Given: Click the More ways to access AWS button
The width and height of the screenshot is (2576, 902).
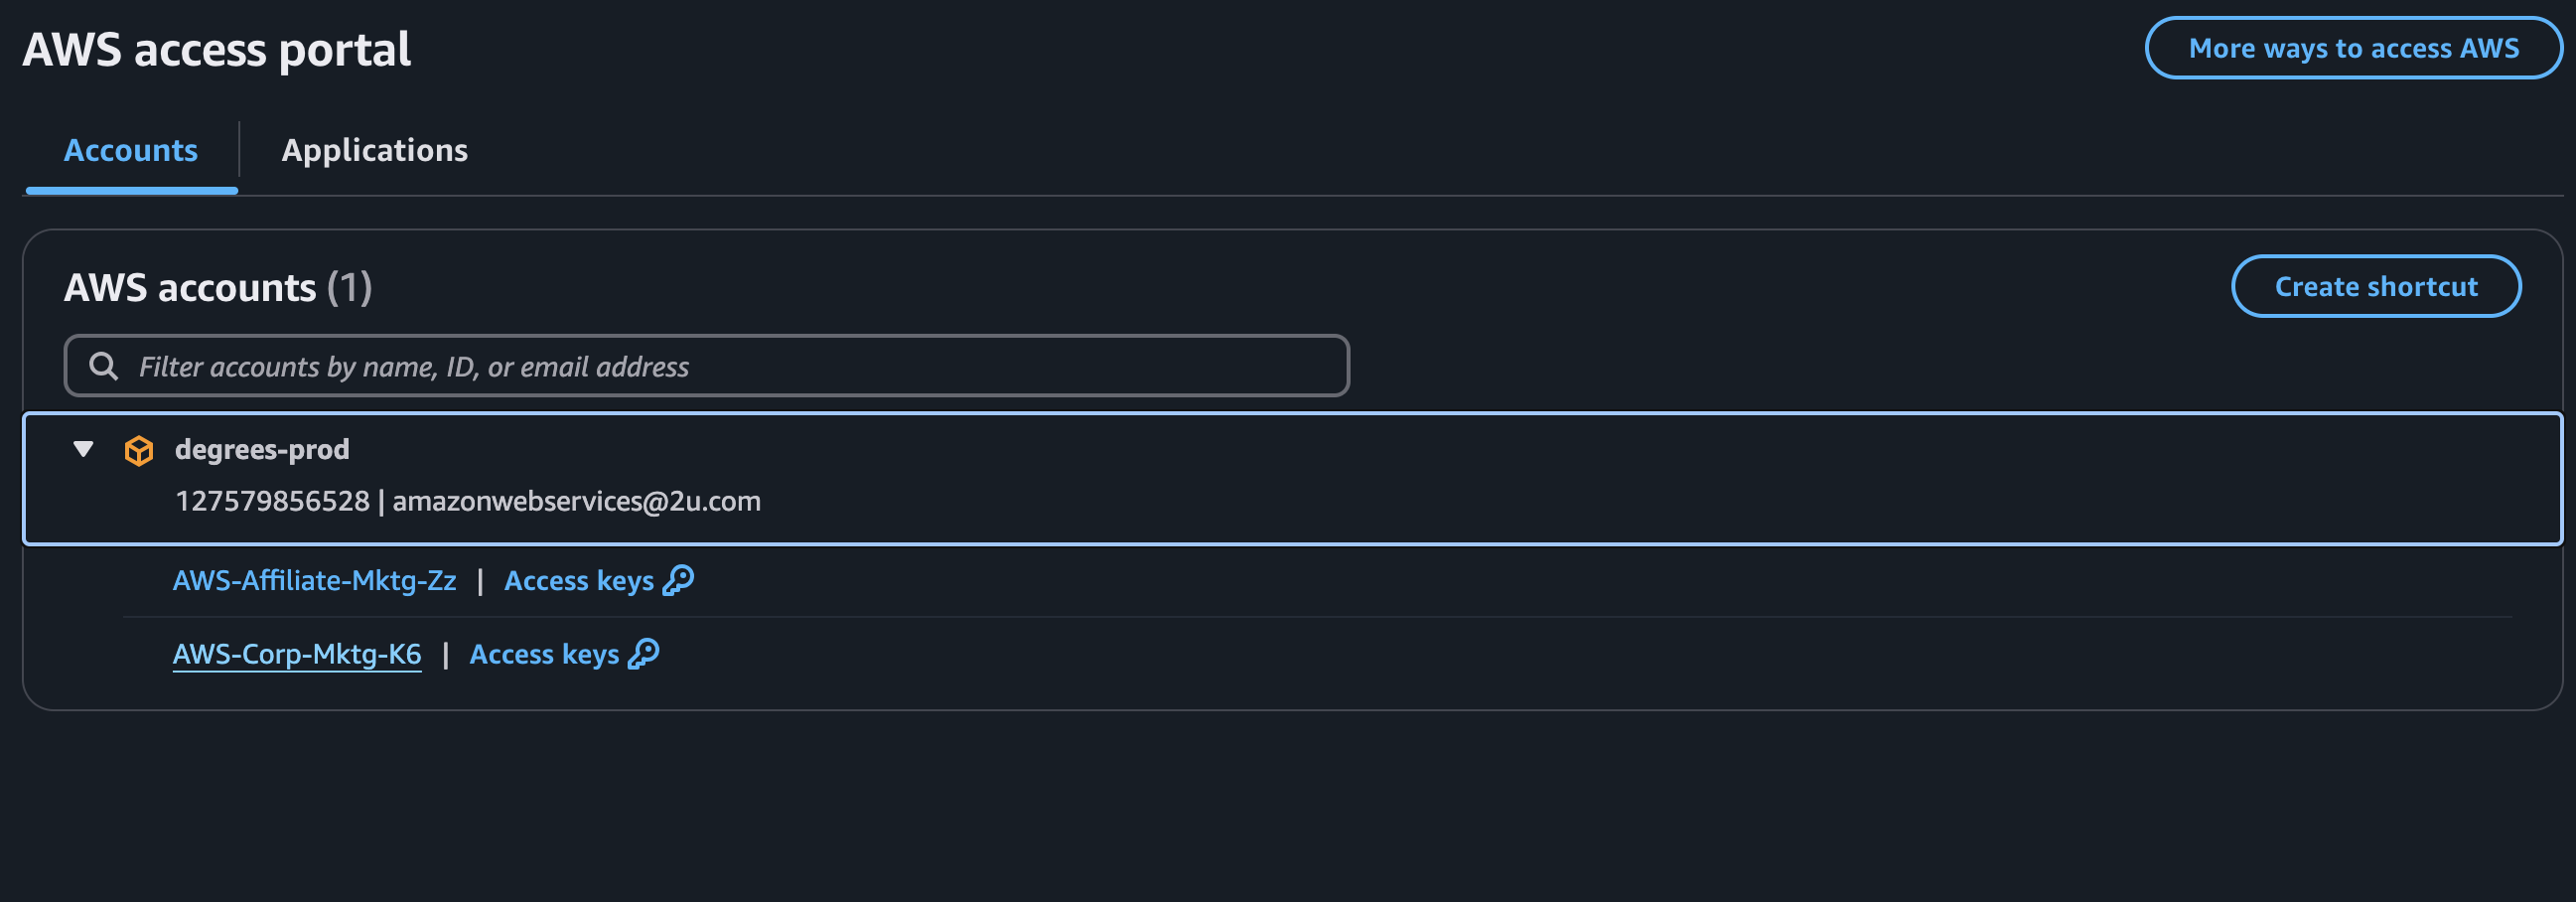Looking at the screenshot, I should click(x=2353, y=48).
